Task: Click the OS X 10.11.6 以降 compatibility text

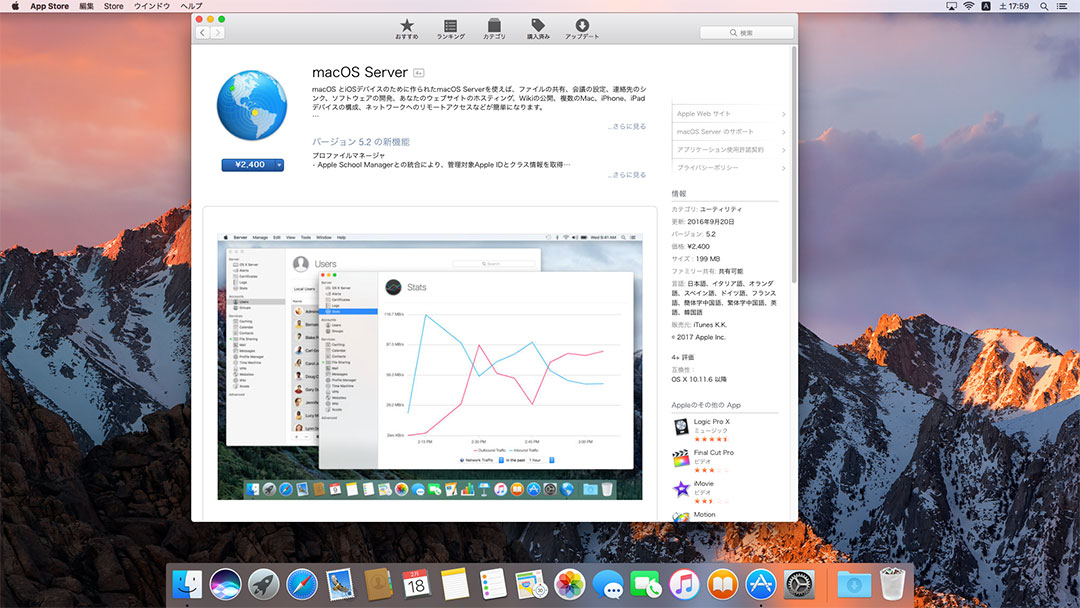Action: click(699, 379)
